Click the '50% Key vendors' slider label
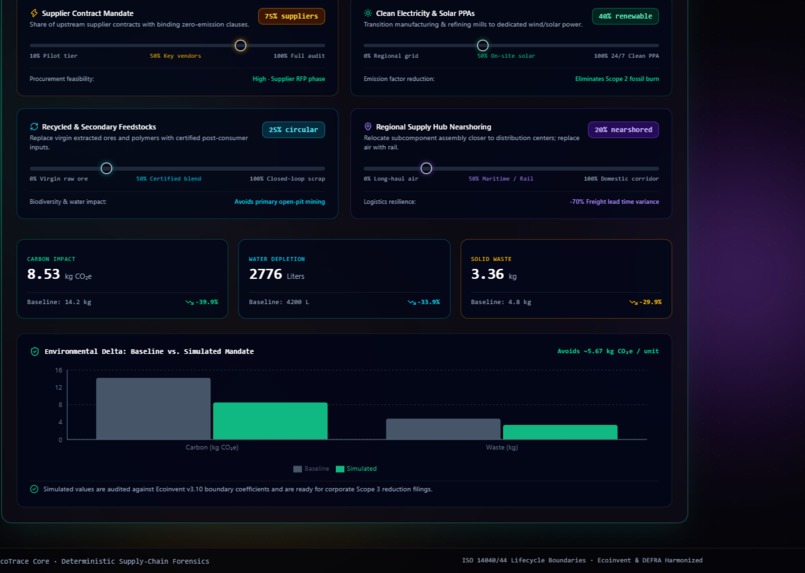 [176, 56]
